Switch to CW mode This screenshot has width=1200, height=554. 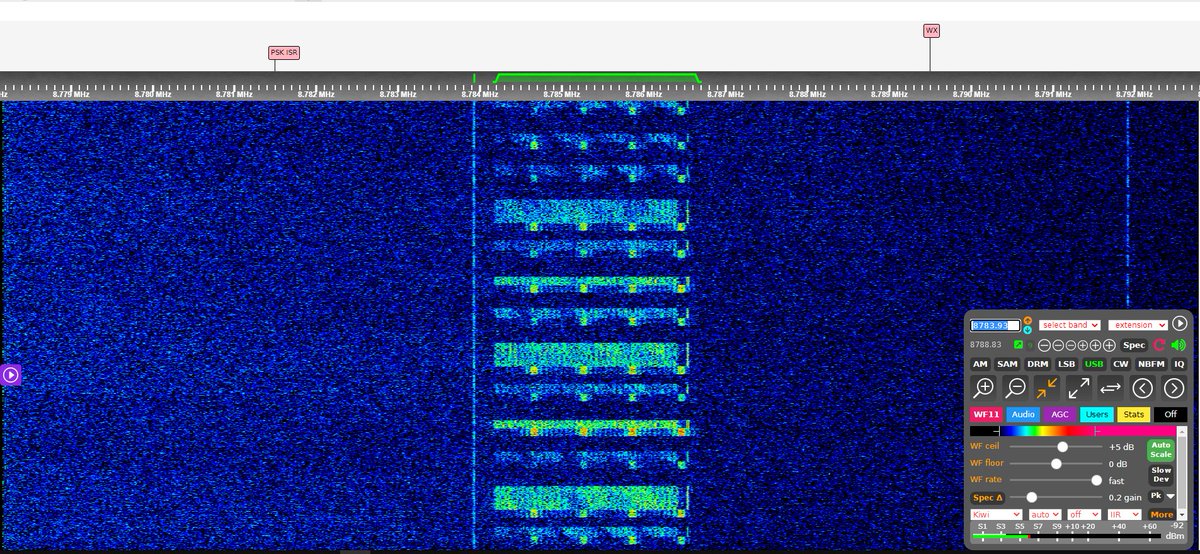[x=1121, y=364]
